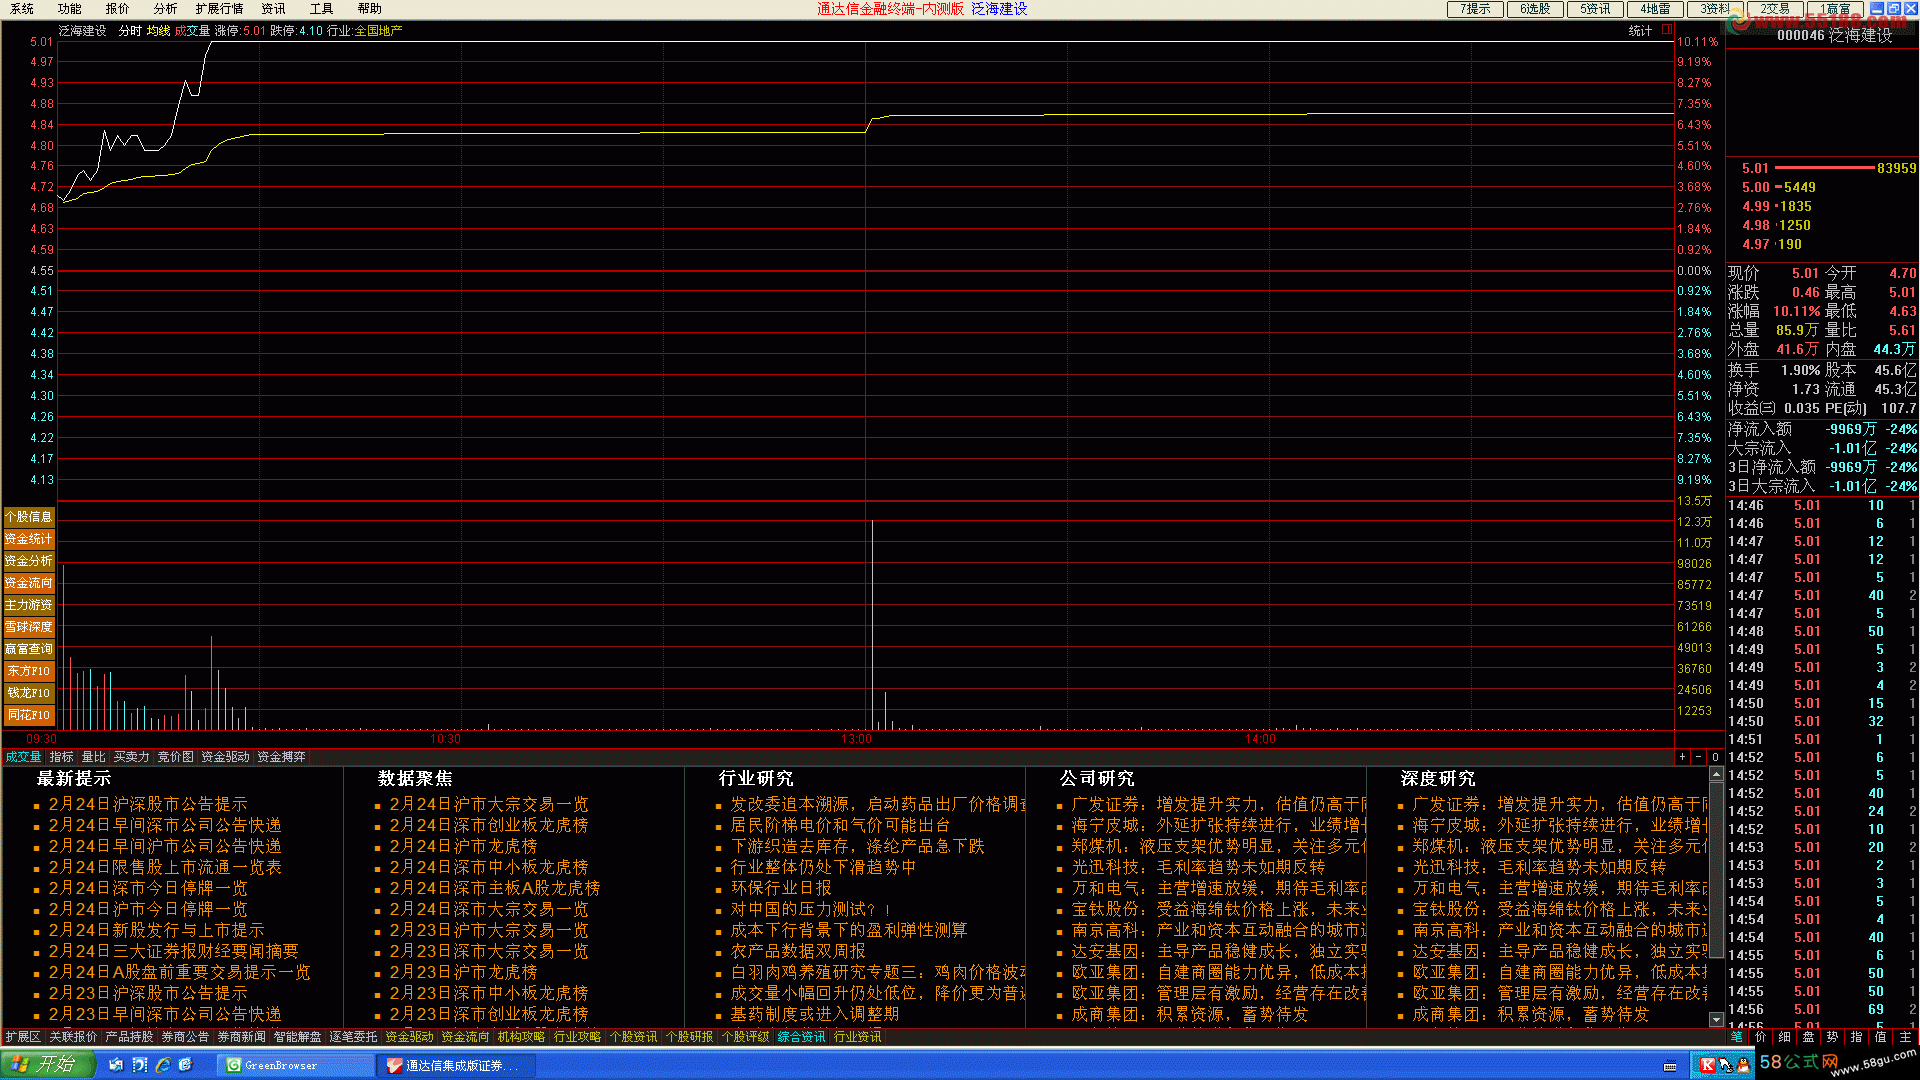Open the 主力游资 side button
The height and width of the screenshot is (1080, 1920).
coord(29,605)
